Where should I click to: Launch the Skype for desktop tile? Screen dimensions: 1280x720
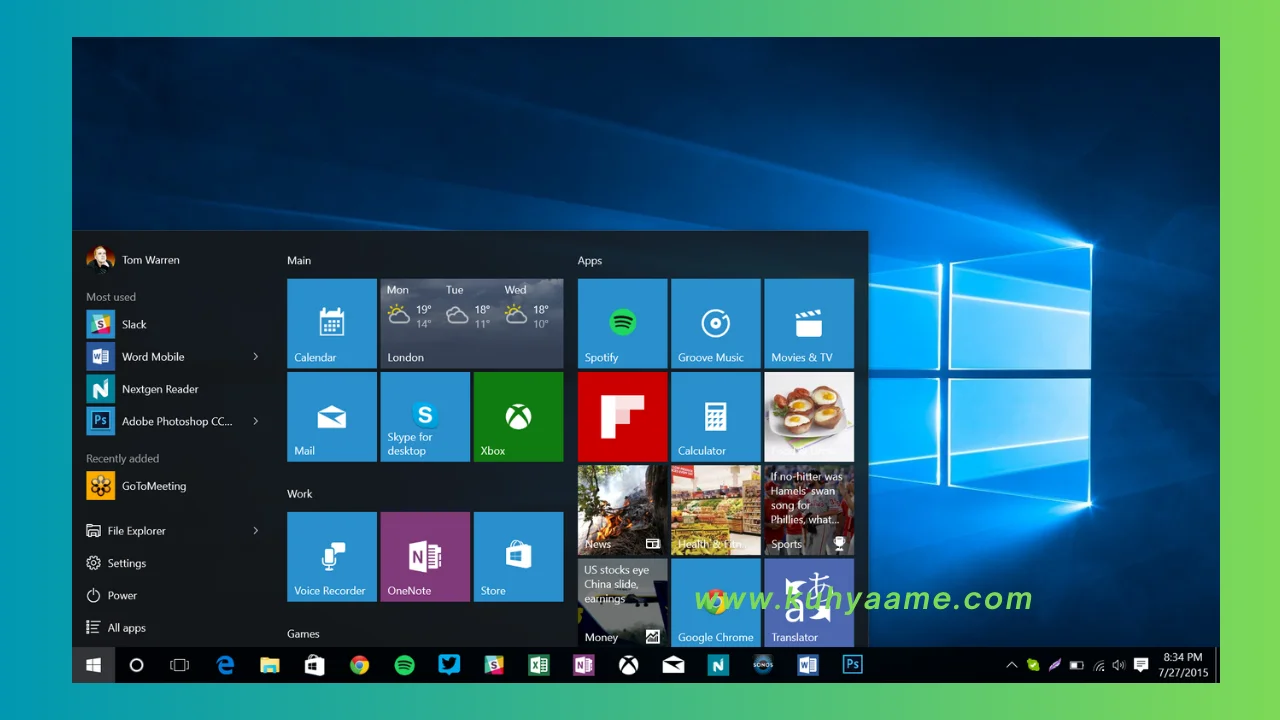pos(425,417)
